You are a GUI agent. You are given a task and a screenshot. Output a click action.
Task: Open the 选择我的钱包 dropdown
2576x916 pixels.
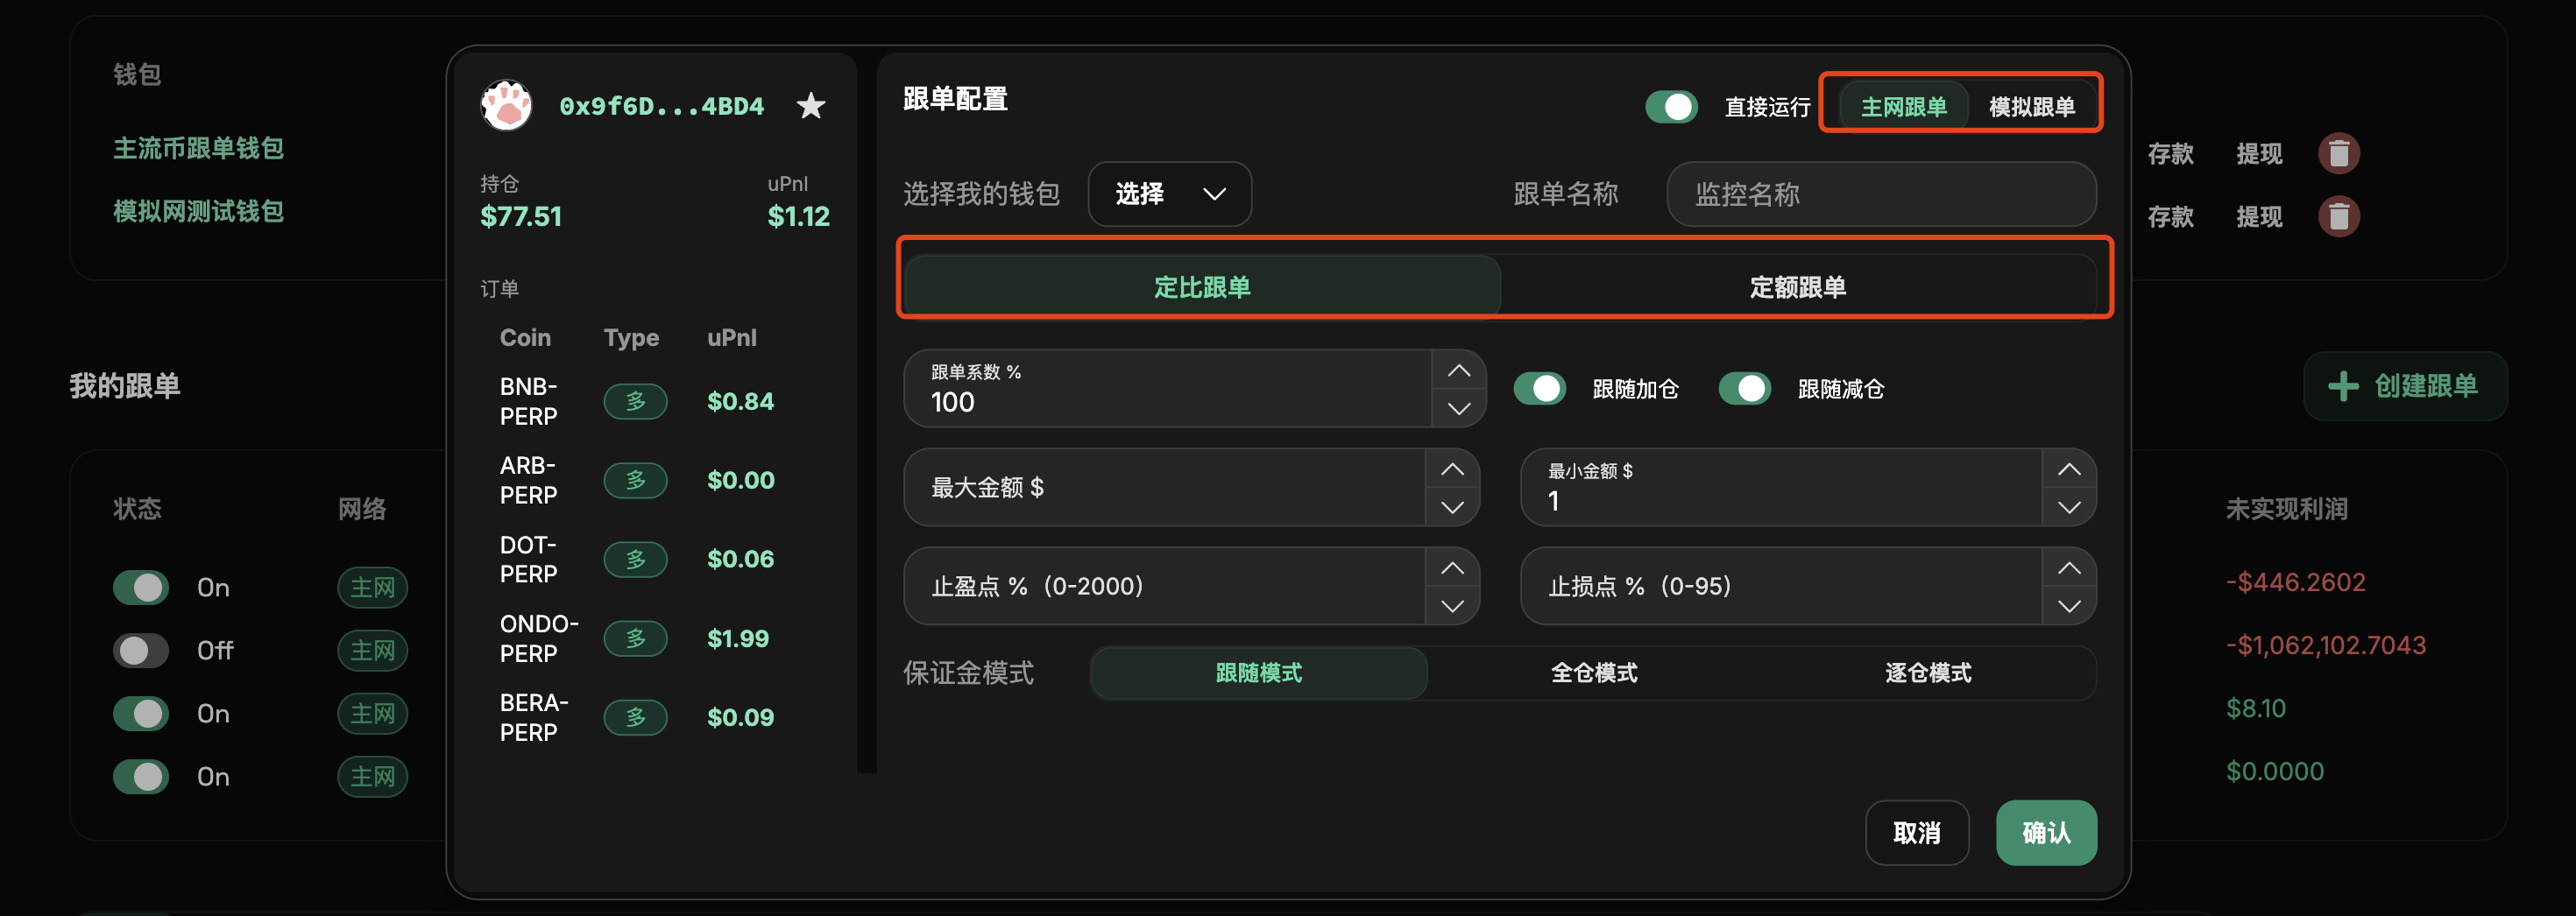pos(1168,194)
